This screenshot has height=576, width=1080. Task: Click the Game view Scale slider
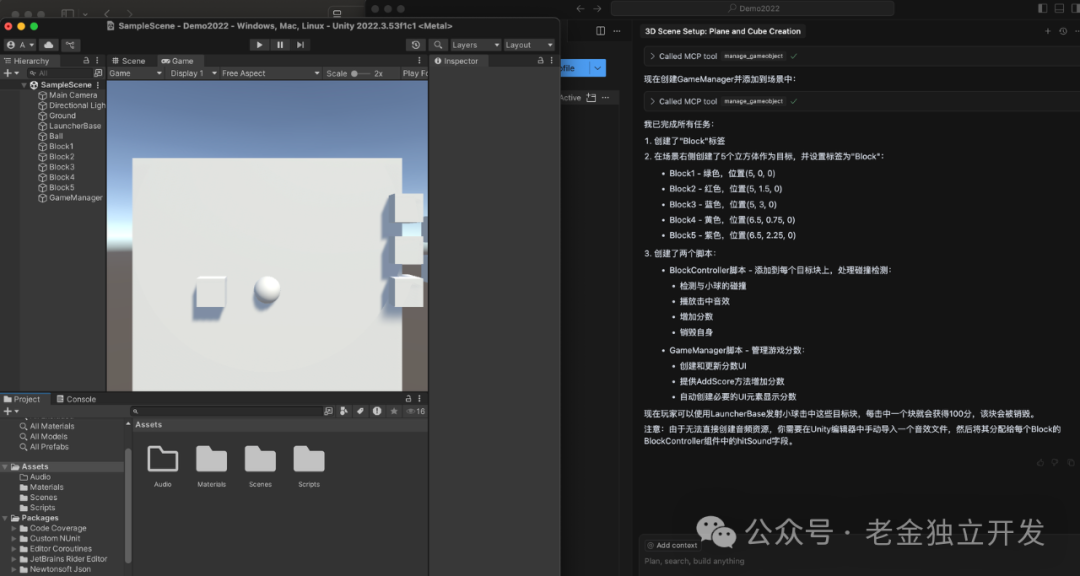360,73
